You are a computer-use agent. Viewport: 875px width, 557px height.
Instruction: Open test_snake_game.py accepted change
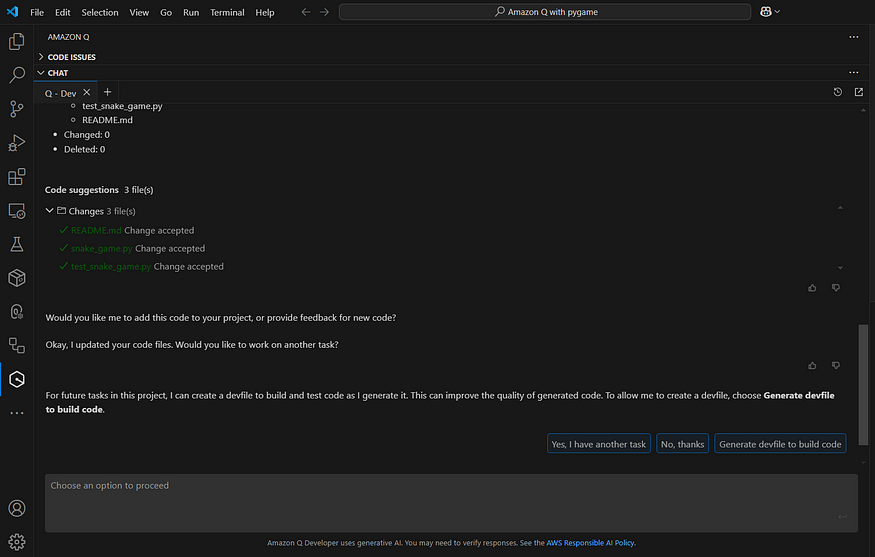[x=111, y=267]
